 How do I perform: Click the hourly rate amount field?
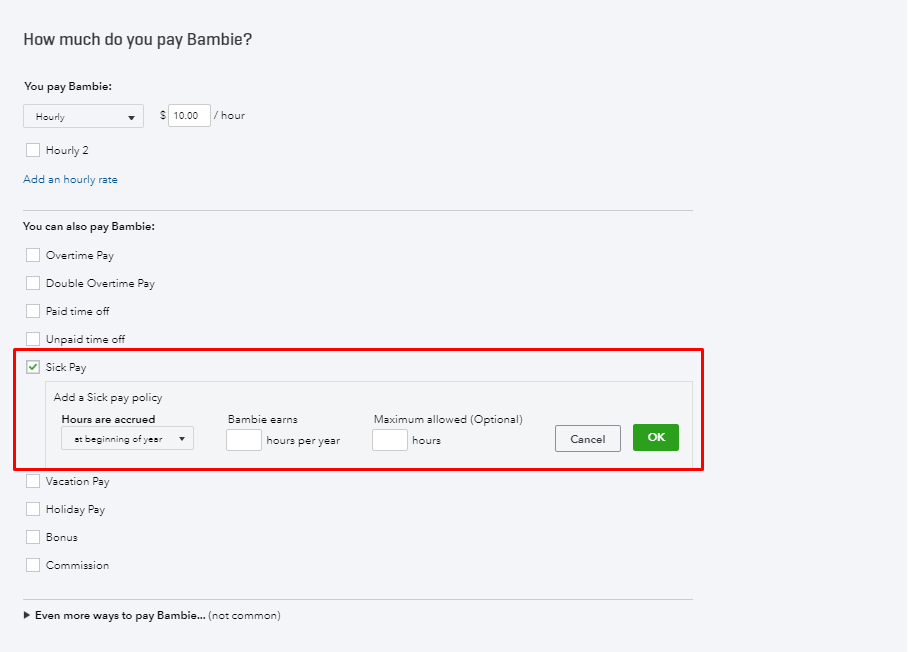click(189, 116)
